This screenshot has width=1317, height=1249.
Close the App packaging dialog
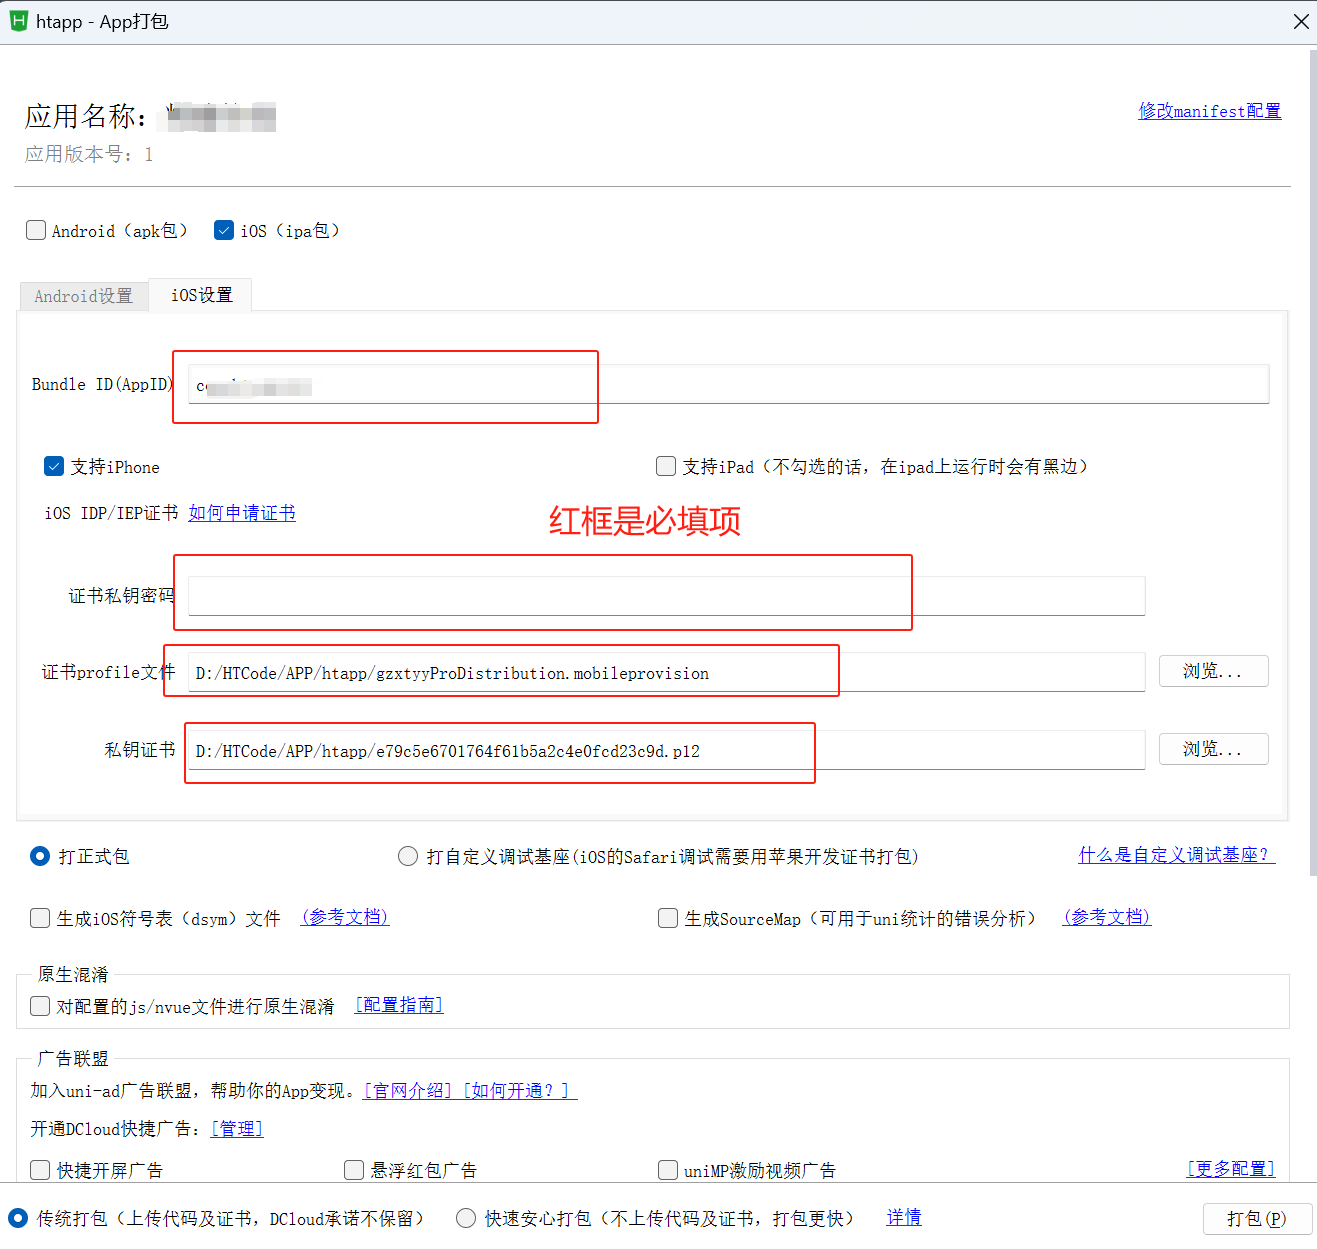[x=1300, y=22]
